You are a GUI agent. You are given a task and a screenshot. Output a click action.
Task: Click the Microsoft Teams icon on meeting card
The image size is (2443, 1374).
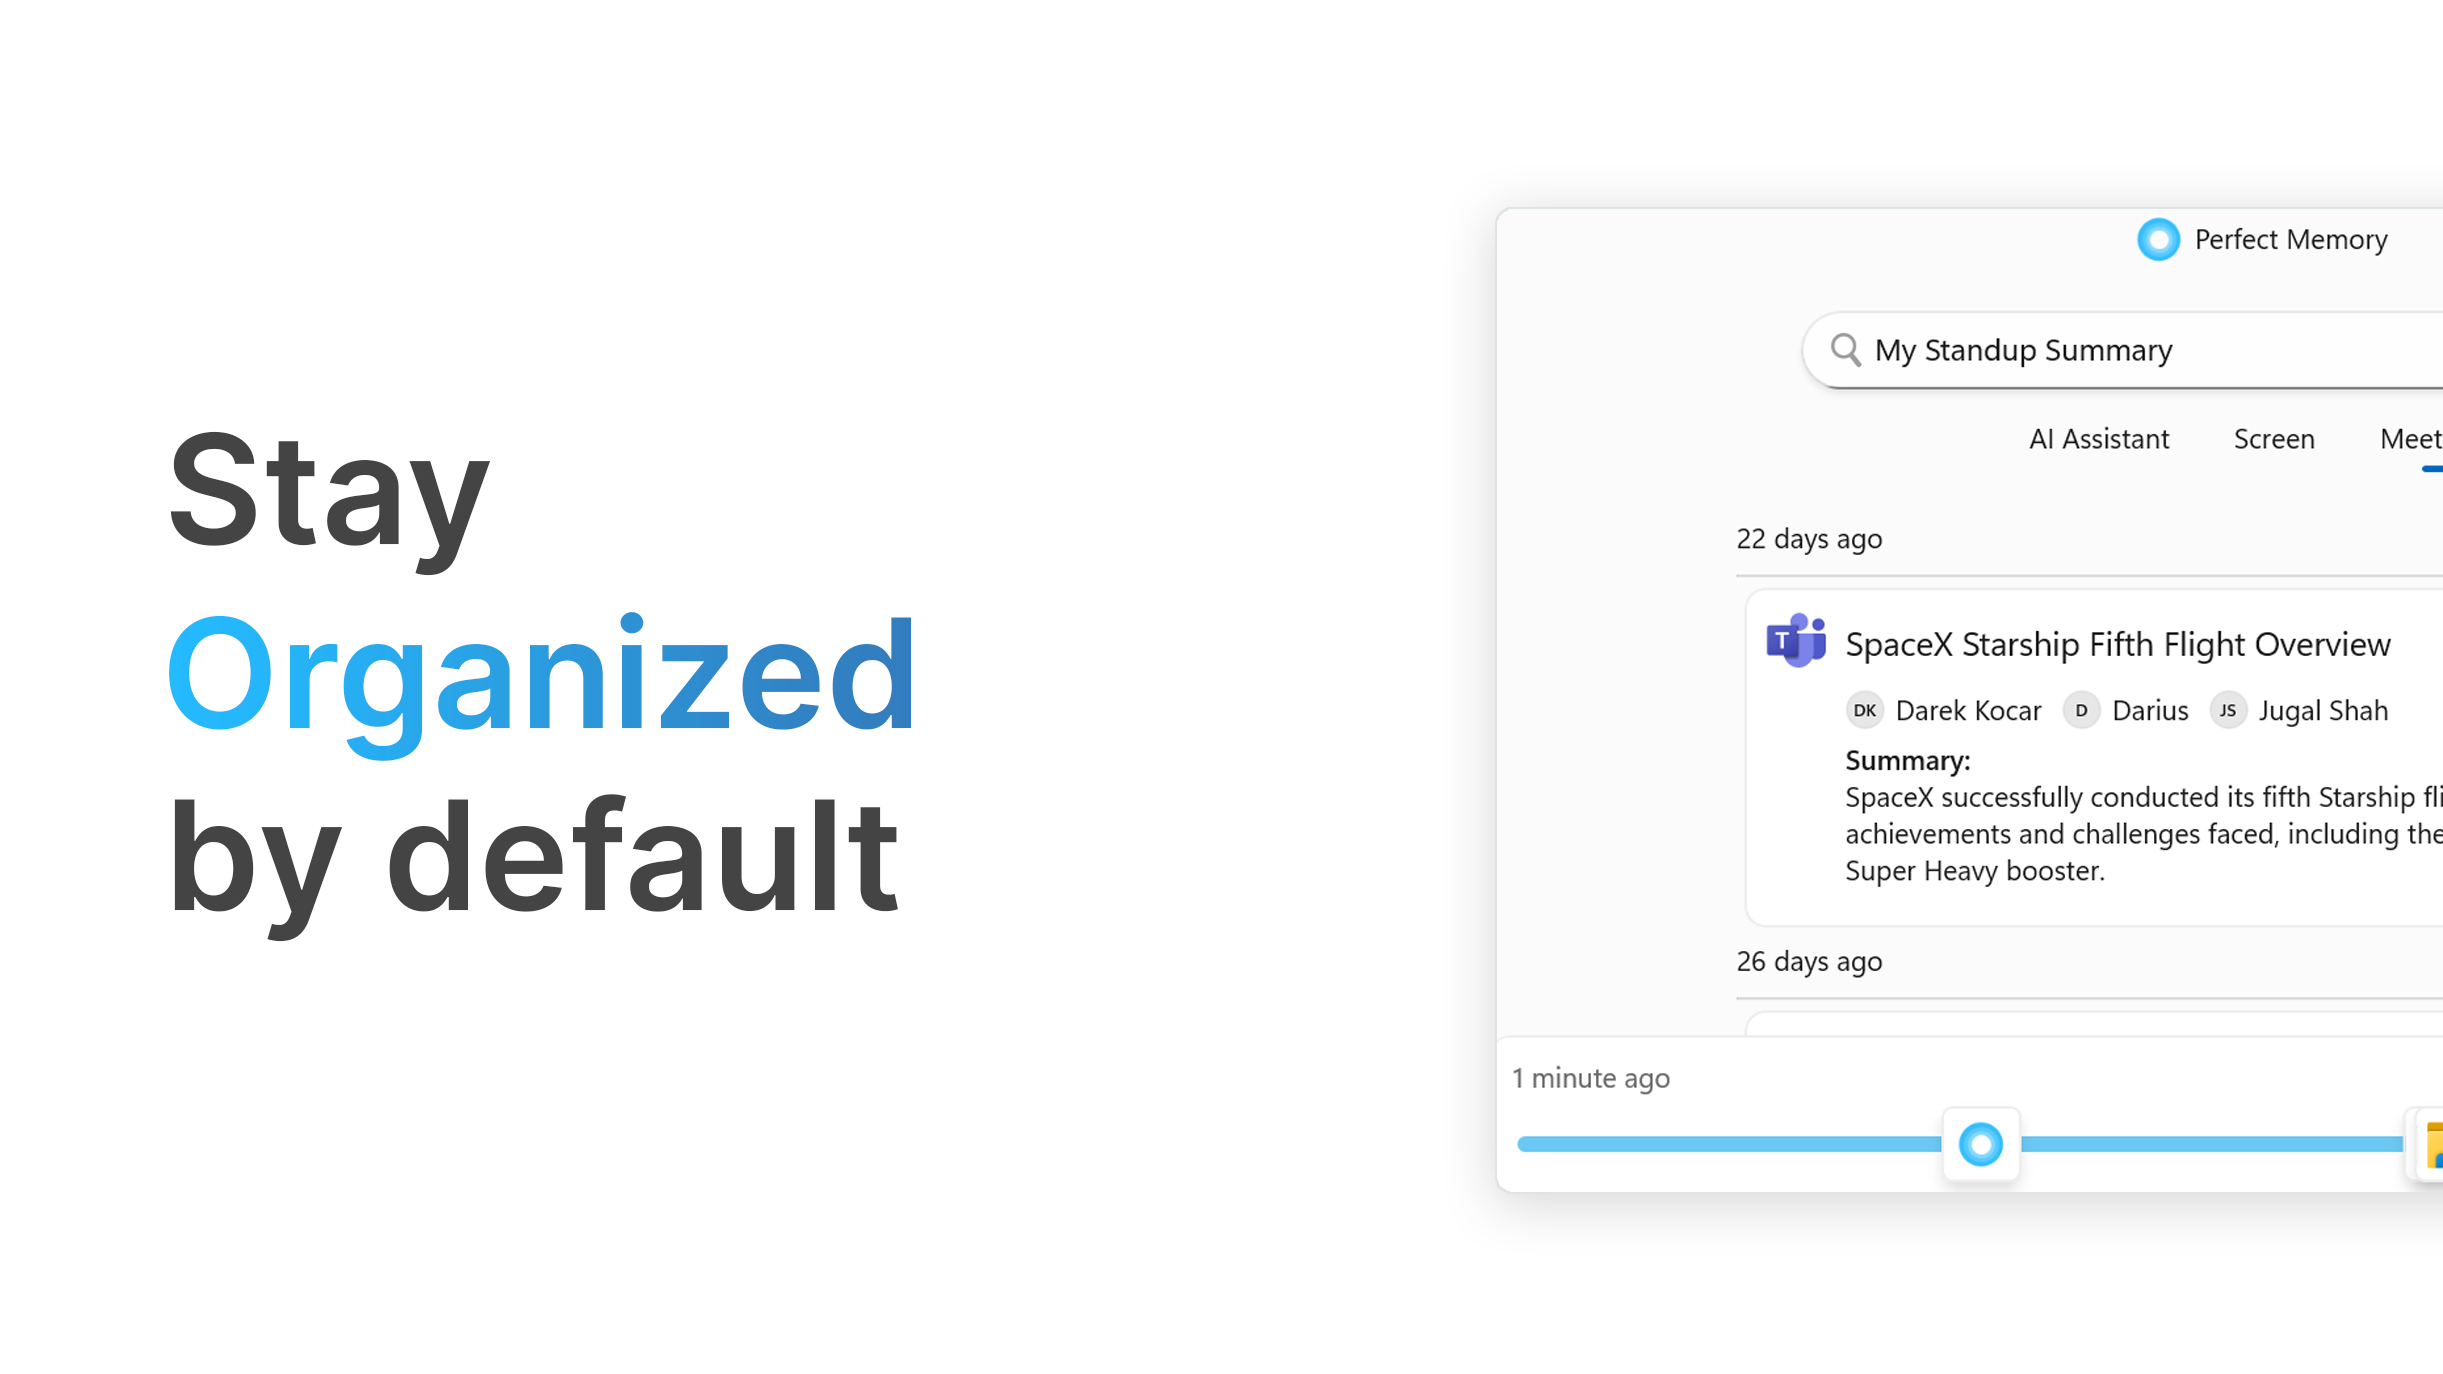[1796, 641]
